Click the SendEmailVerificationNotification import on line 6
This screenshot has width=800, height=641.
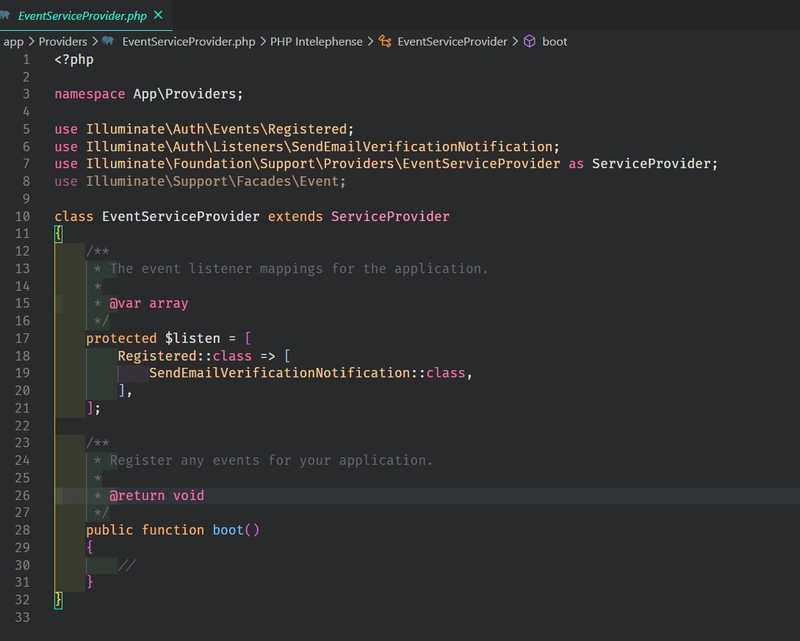click(x=322, y=147)
